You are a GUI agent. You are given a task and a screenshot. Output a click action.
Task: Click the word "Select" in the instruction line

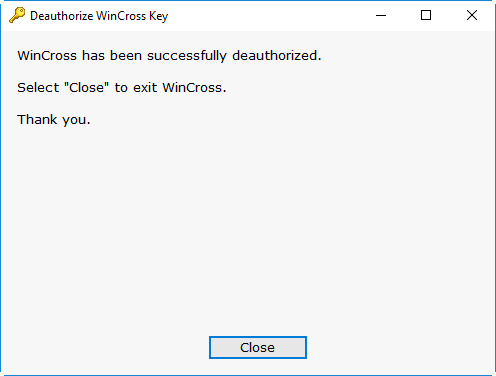point(38,88)
